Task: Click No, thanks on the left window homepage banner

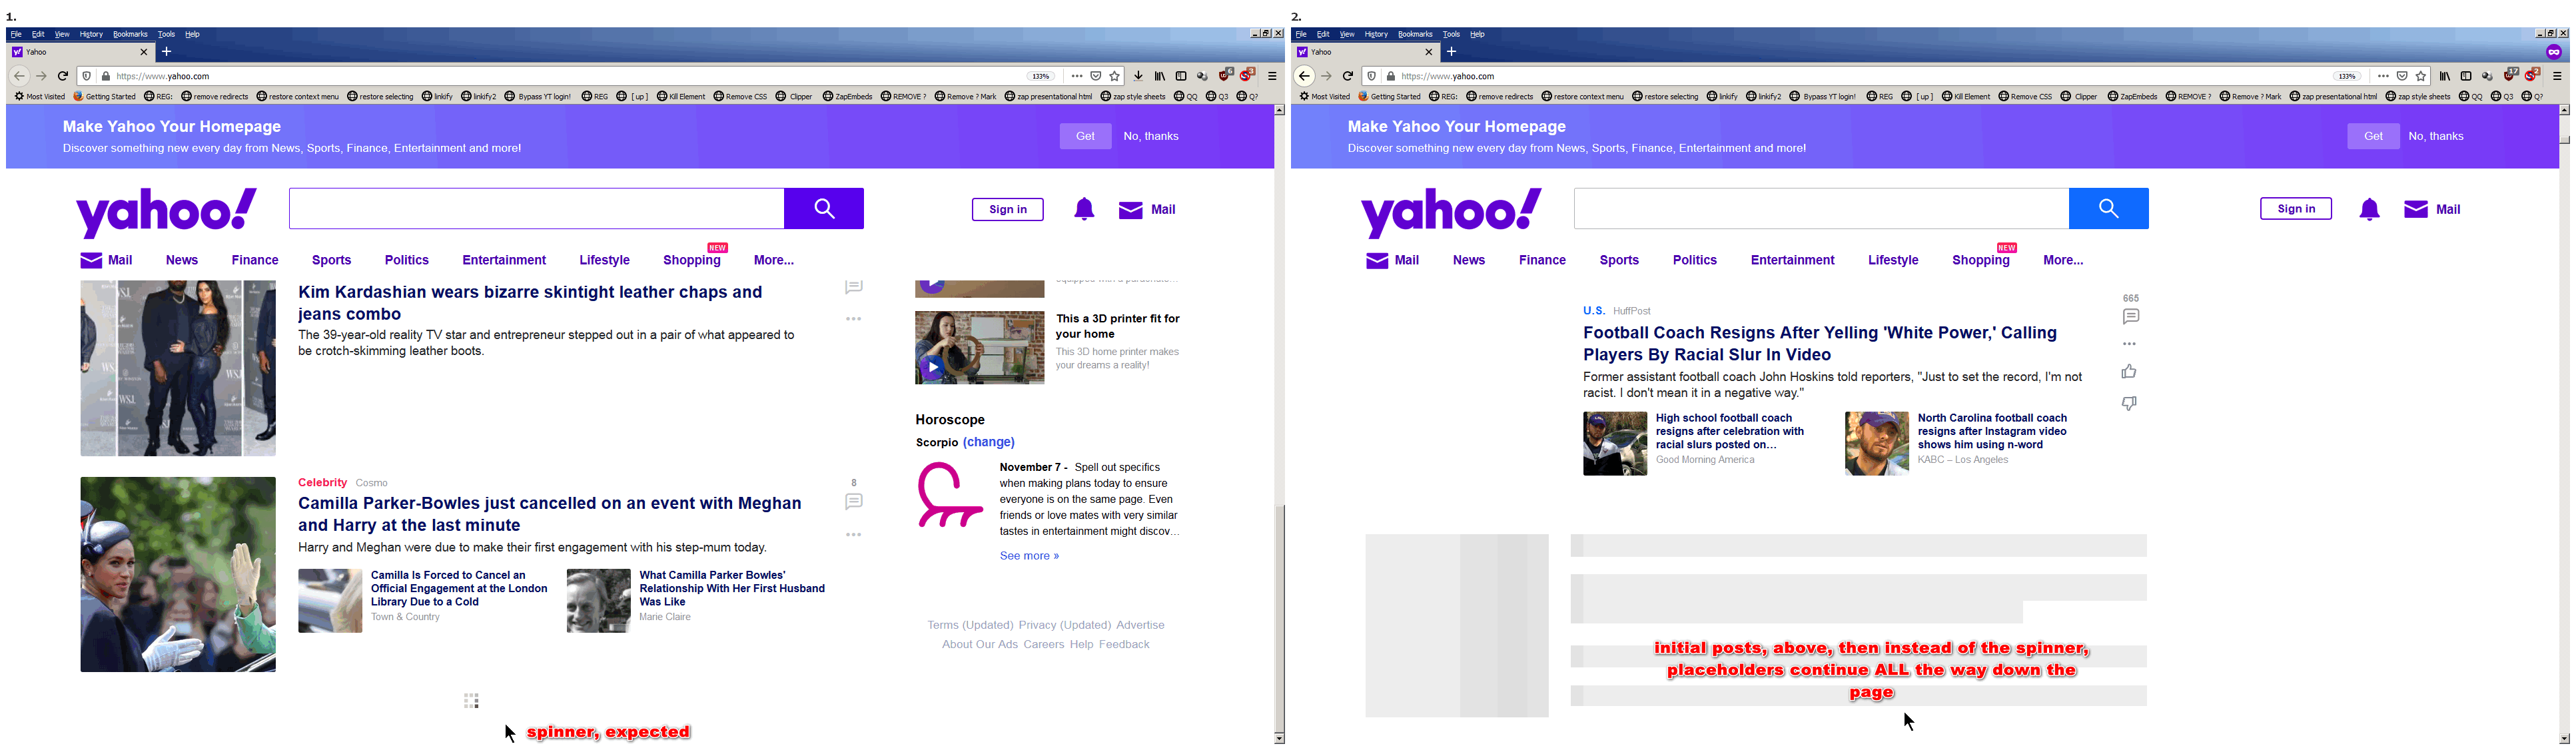Action: point(1151,136)
